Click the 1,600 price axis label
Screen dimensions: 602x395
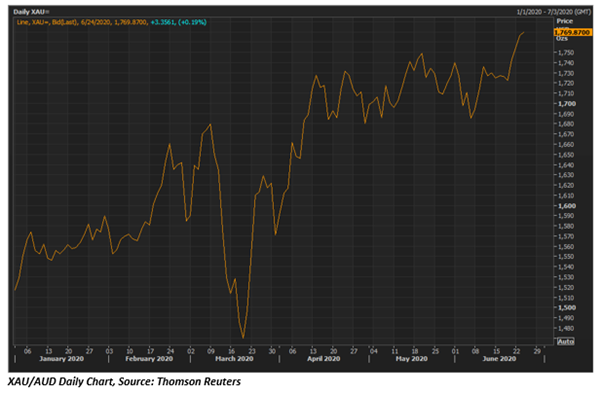567,206
